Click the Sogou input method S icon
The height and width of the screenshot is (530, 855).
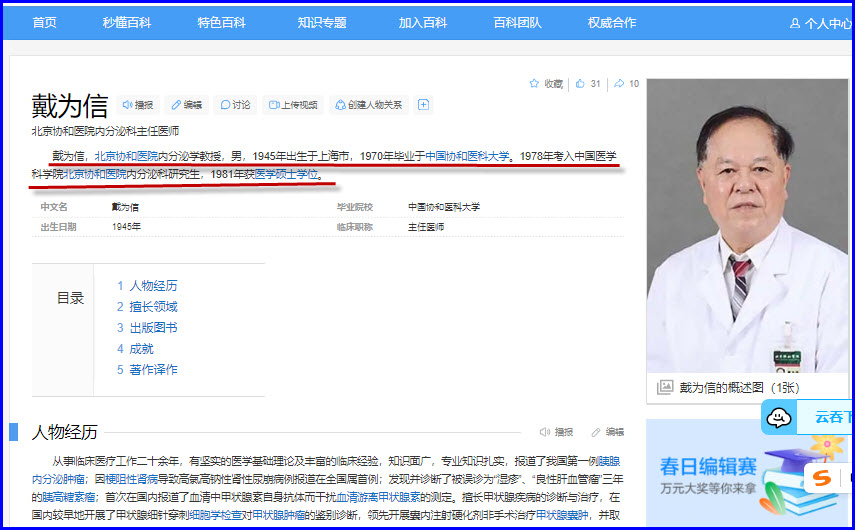point(822,478)
